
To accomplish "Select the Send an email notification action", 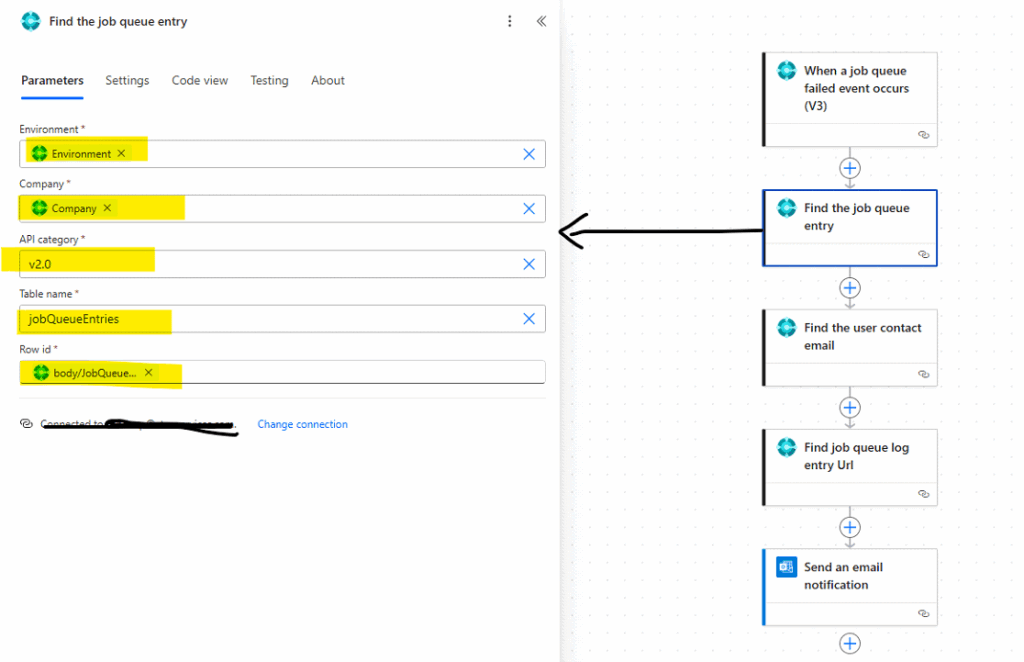I will coord(850,576).
